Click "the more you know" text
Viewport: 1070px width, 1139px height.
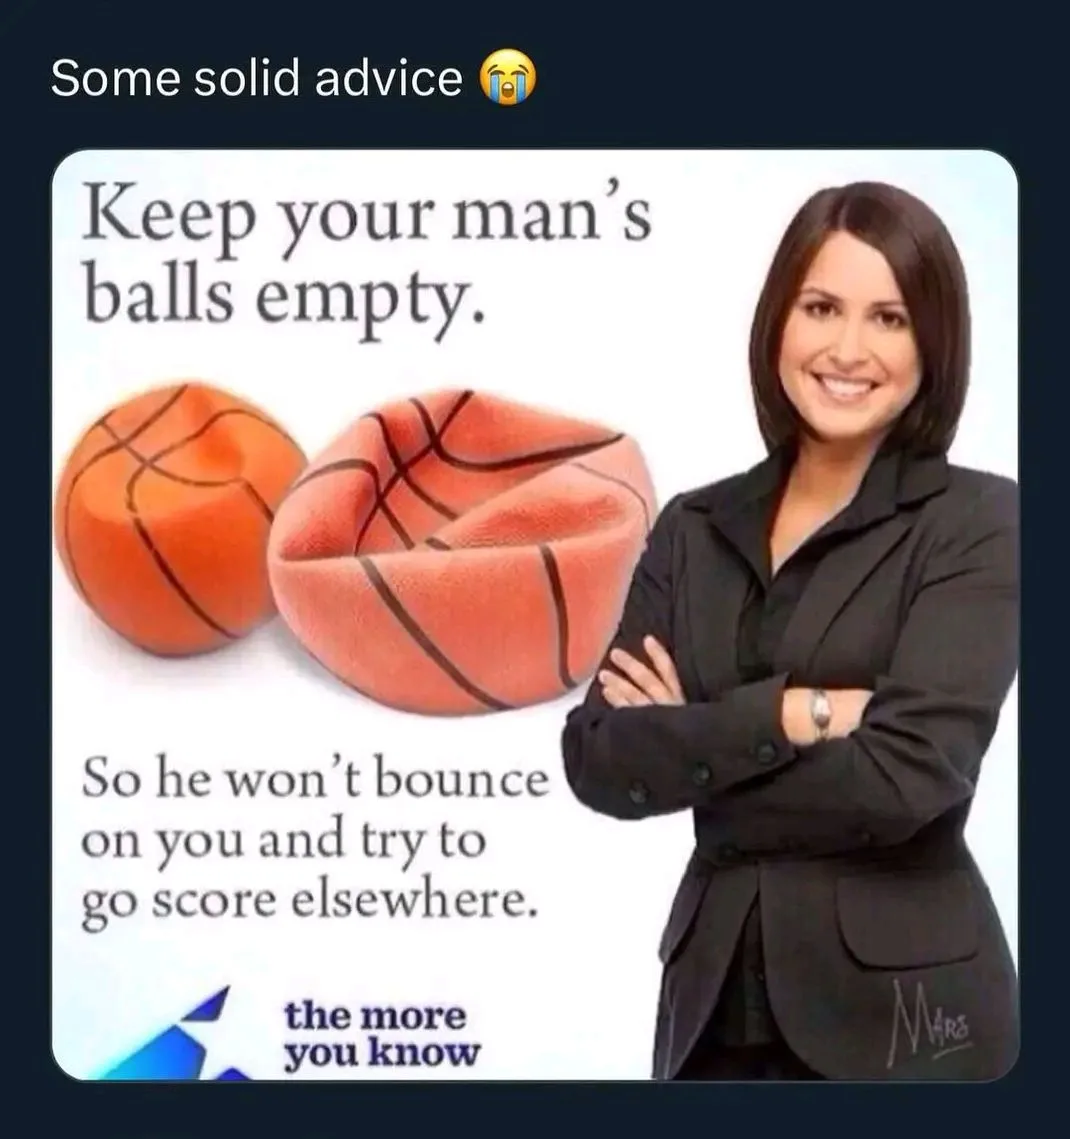[381, 1035]
